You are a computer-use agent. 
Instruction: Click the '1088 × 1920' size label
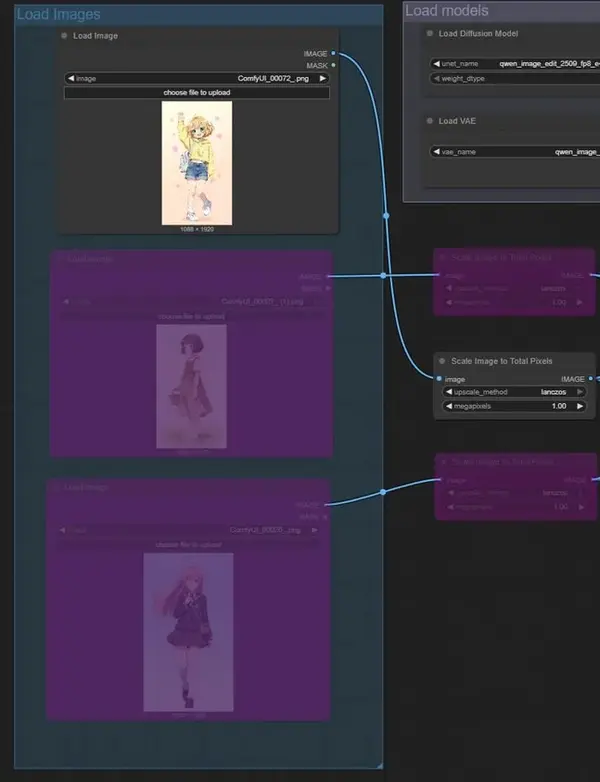tap(197, 229)
